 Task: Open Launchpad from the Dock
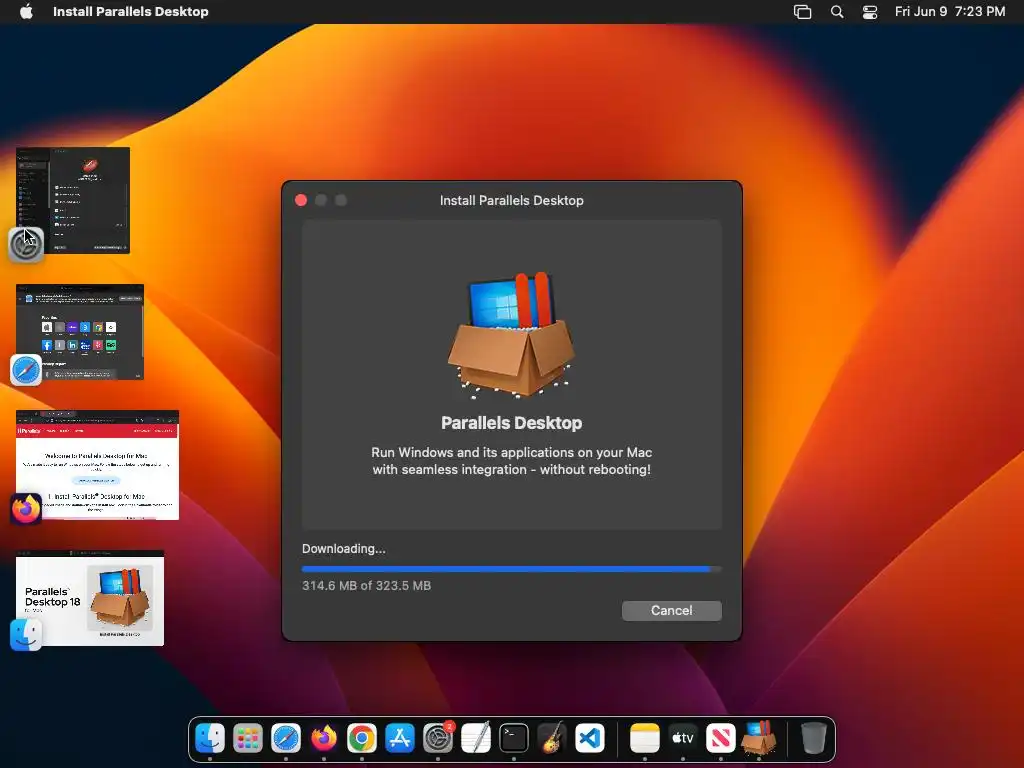click(x=248, y=739)
